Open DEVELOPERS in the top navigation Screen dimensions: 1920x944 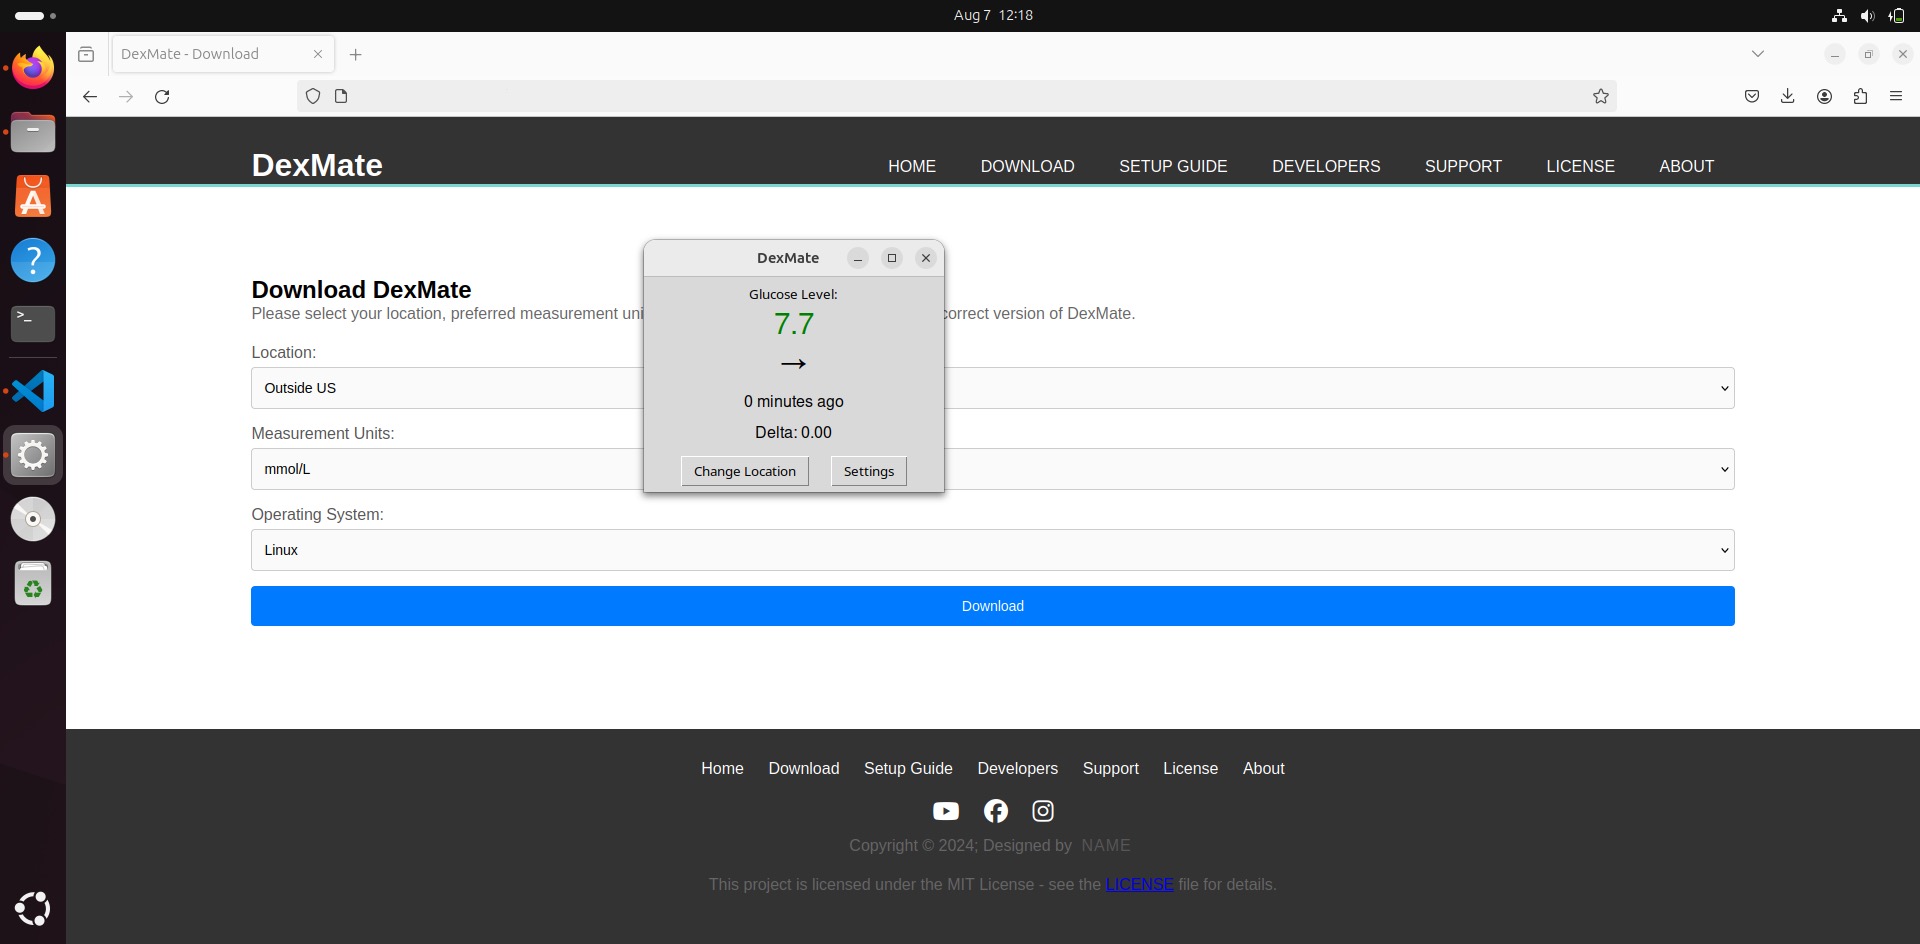[x=1326, y=166]
